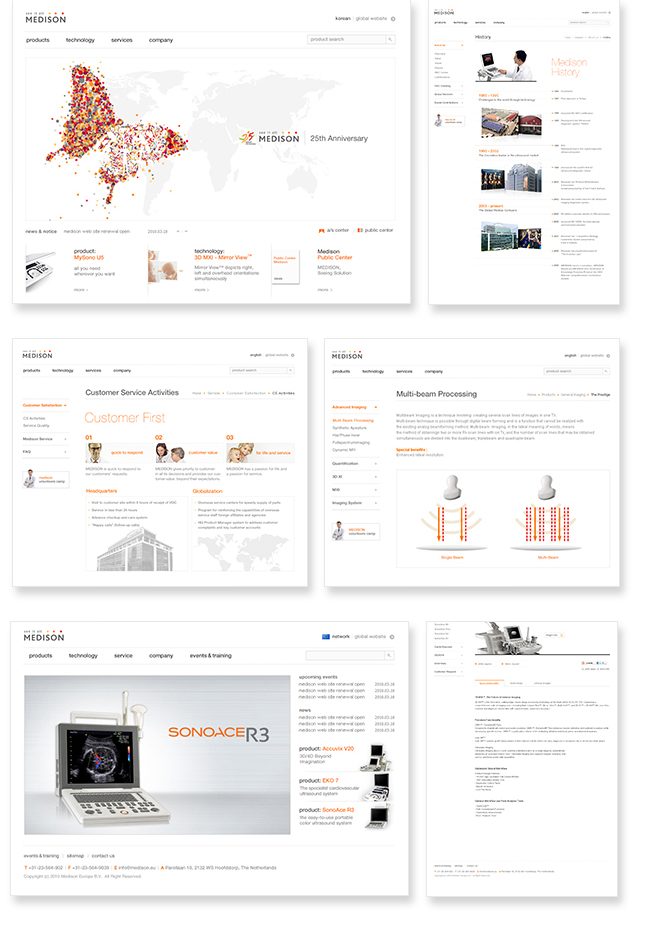650x945 pixels.
Task: Click the contact us footer link
Action: [x=103, y=856]
